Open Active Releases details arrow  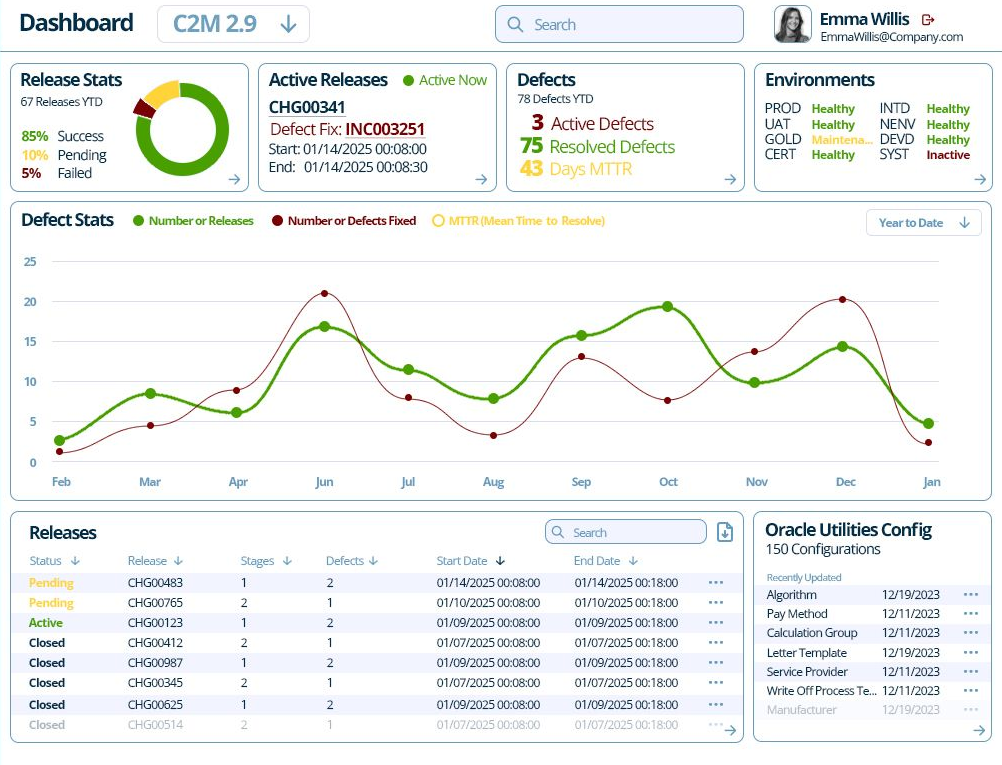tap(482, 179)
